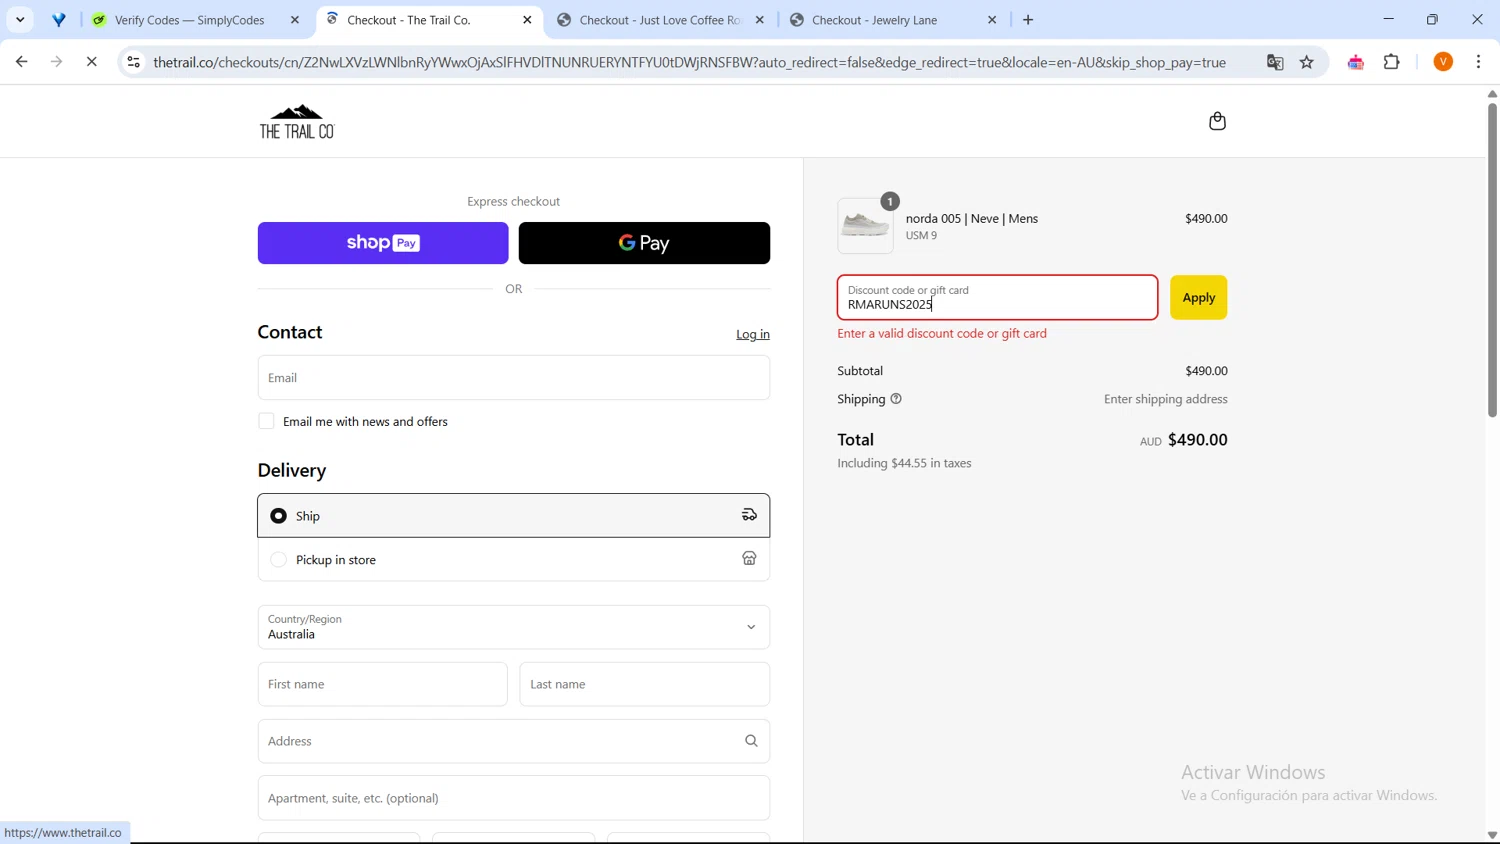This screenshot has height=844, width=1500.
Task: Click the Pickup in store shop icon
Action: click(x=749, y=559)
